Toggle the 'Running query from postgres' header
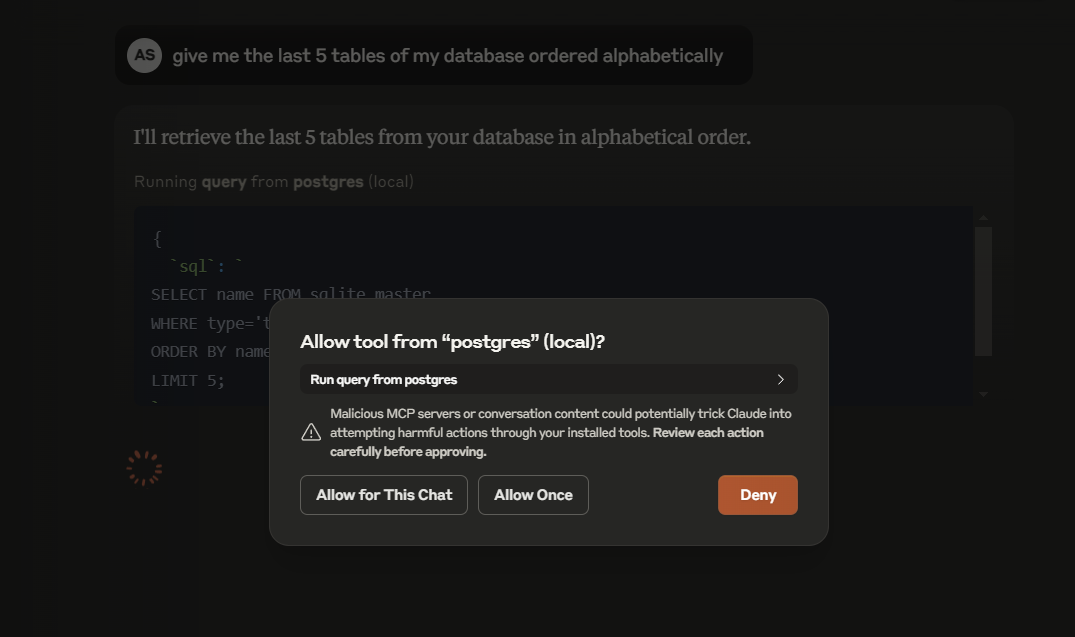The height and width of the screenshot is (637, 1075). pyautogui.click(x=274, y=182)
